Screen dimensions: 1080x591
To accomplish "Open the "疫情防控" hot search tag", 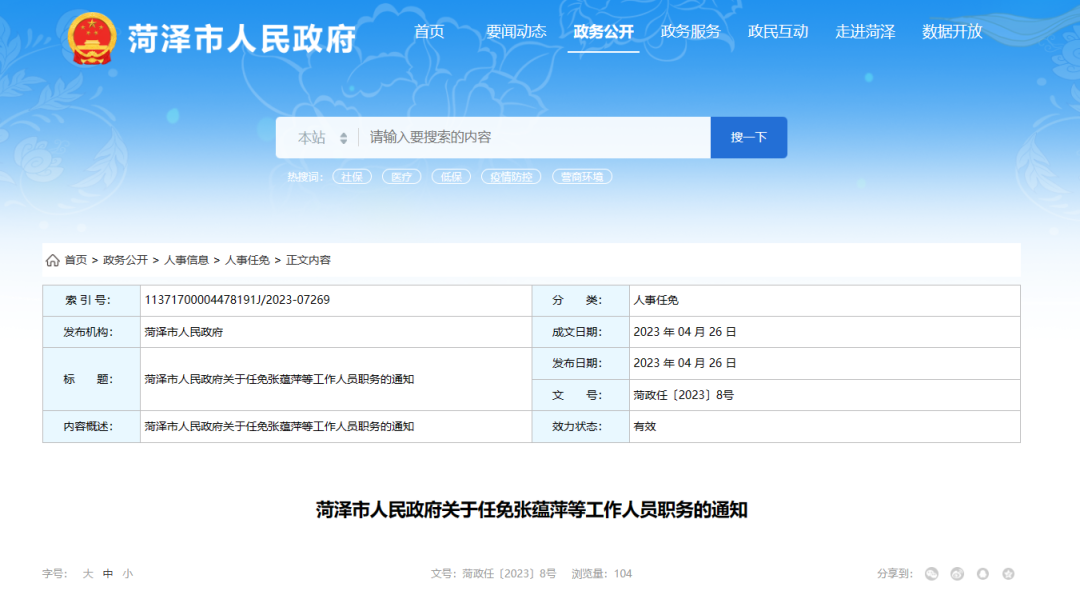I will [512, 175].
